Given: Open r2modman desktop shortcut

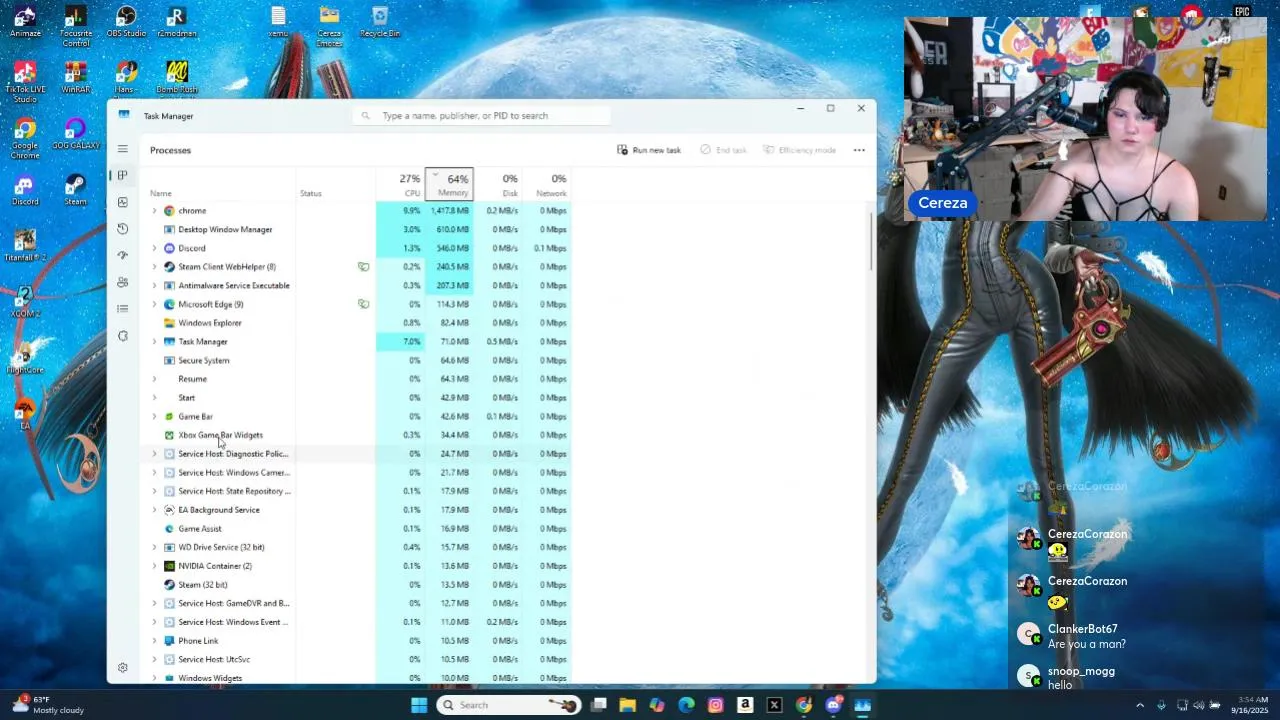Looking at the screenshot, I should point(176,22).
